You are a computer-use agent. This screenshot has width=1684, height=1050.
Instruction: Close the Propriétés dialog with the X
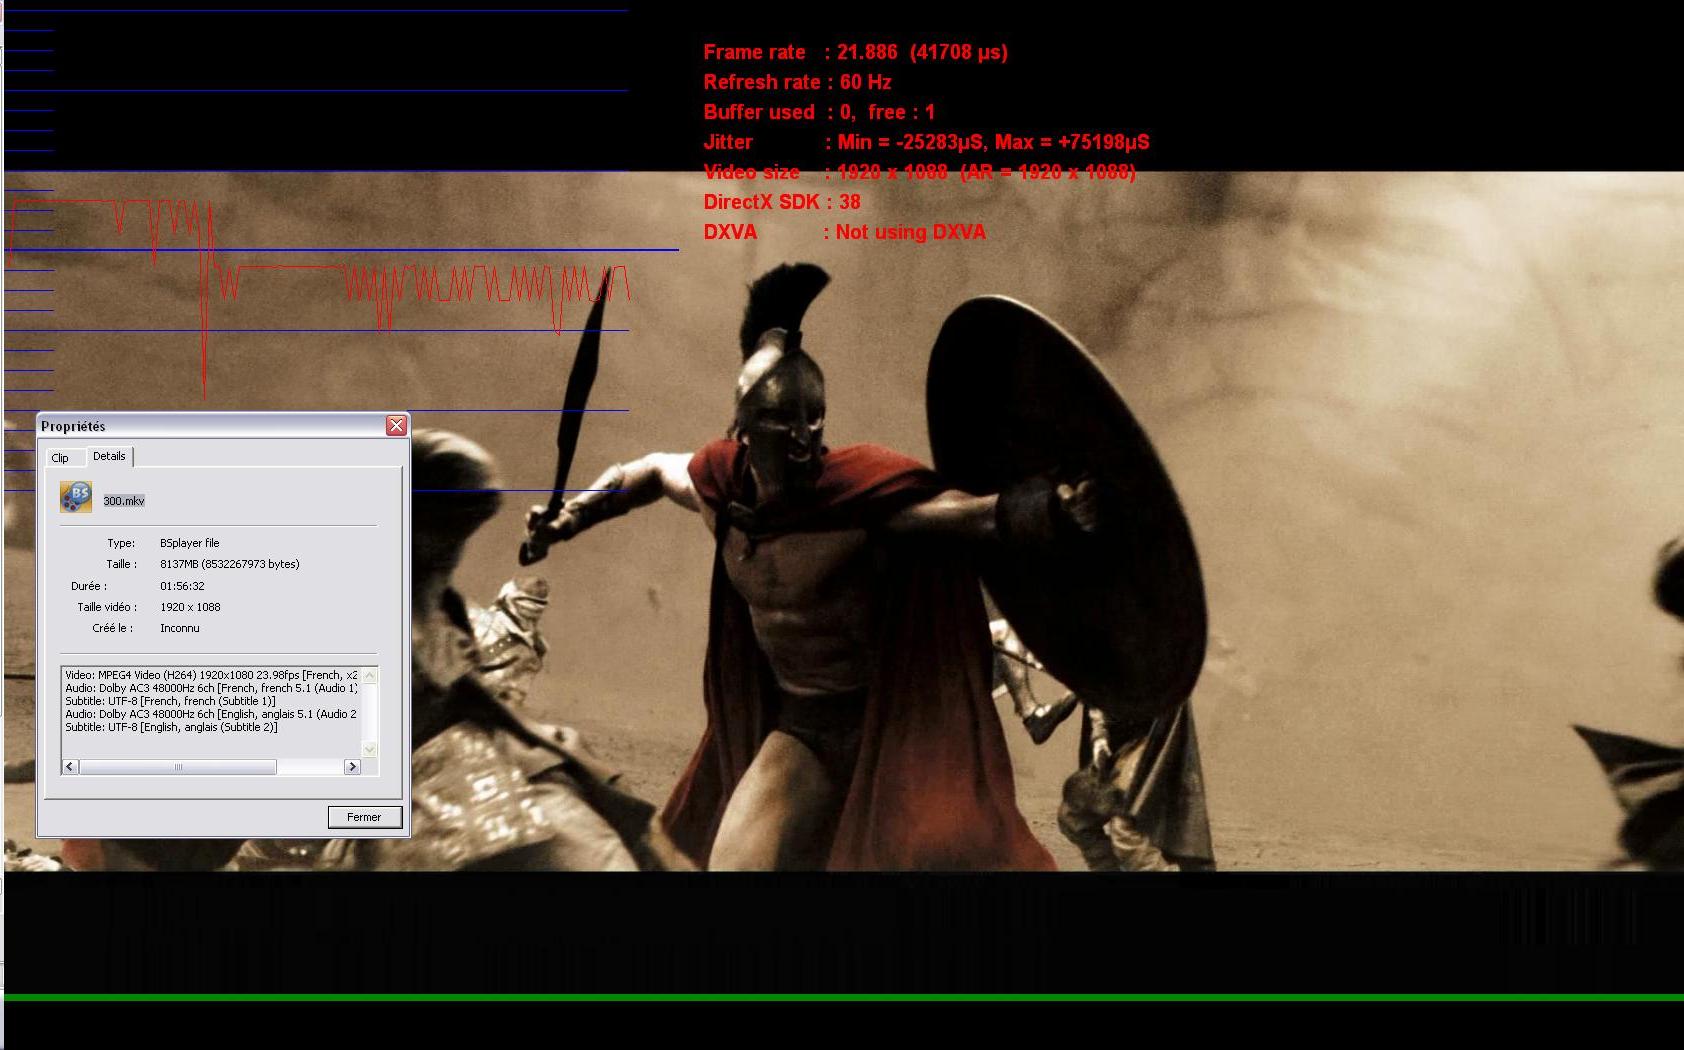(396, 426)
